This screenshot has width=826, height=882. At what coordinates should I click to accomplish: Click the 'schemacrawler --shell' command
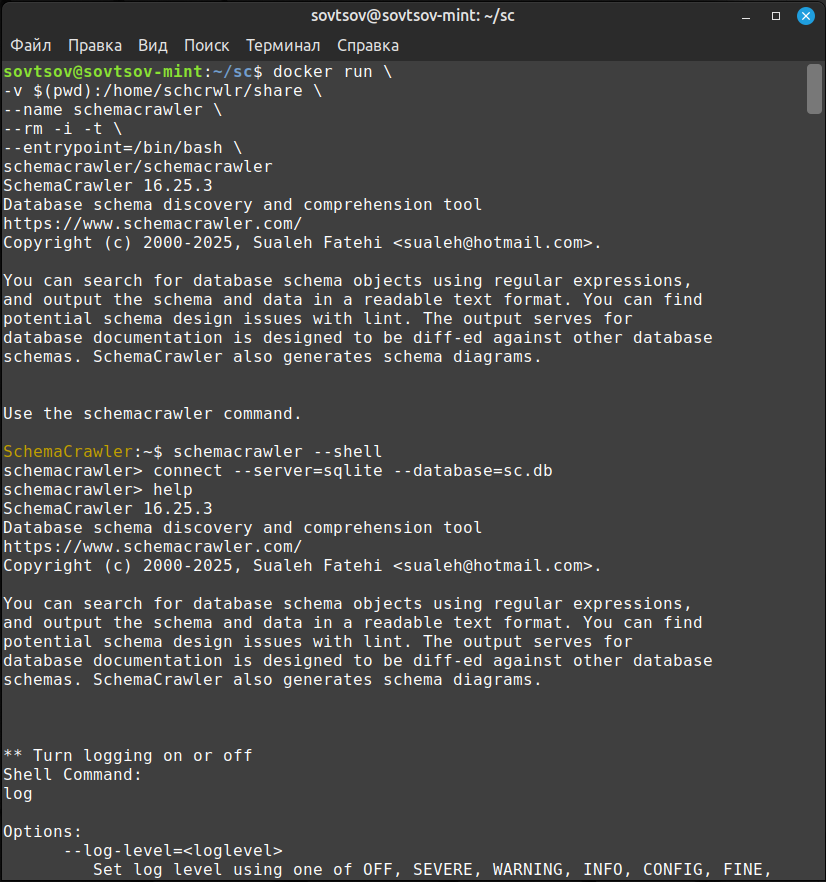[277, 452]
